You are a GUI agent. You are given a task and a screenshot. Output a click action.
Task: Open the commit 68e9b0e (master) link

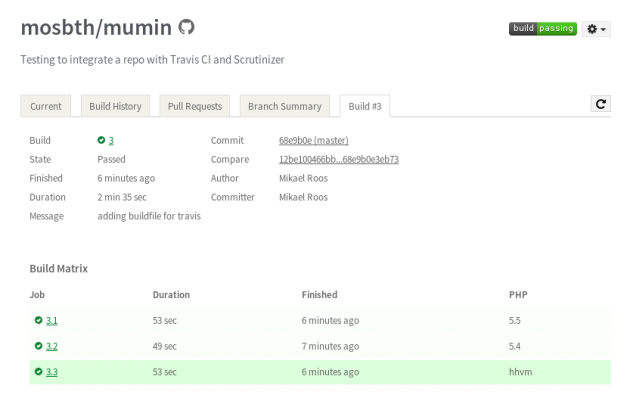[314, 141]
